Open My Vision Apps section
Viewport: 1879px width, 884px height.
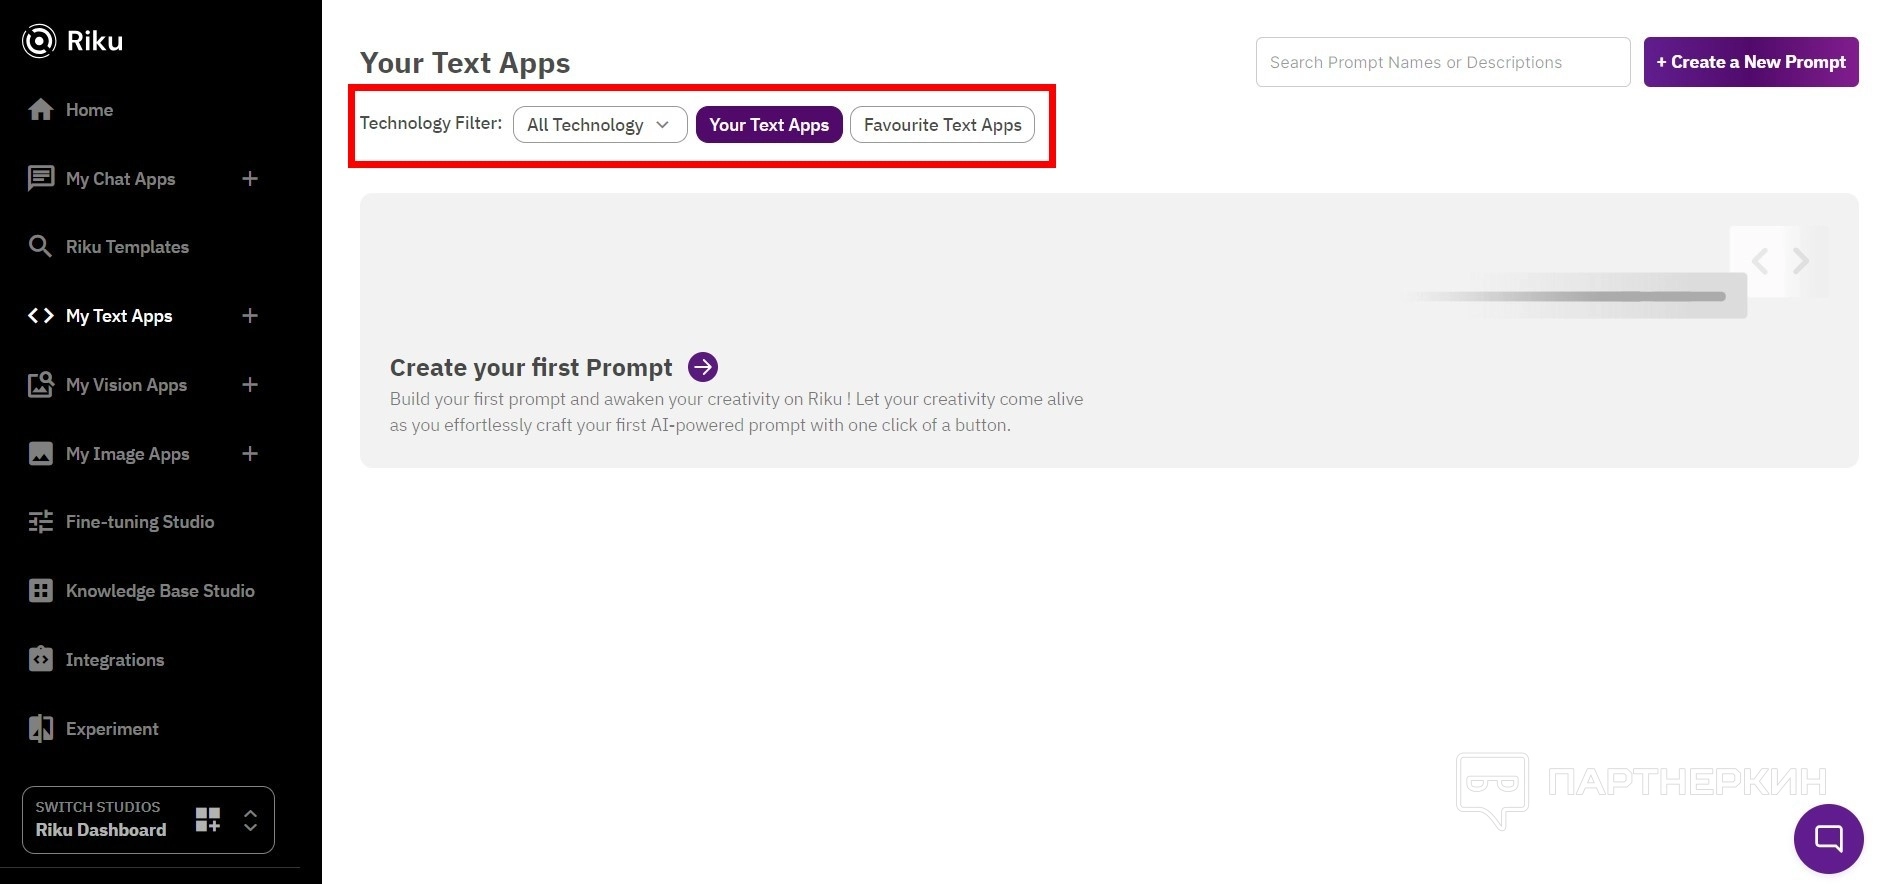pos(126,385)
